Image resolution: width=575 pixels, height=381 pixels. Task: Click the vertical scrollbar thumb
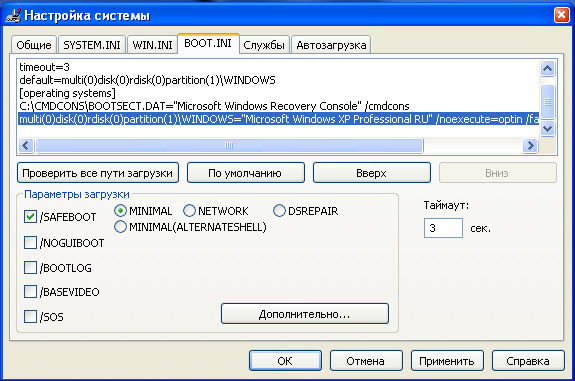547,102
